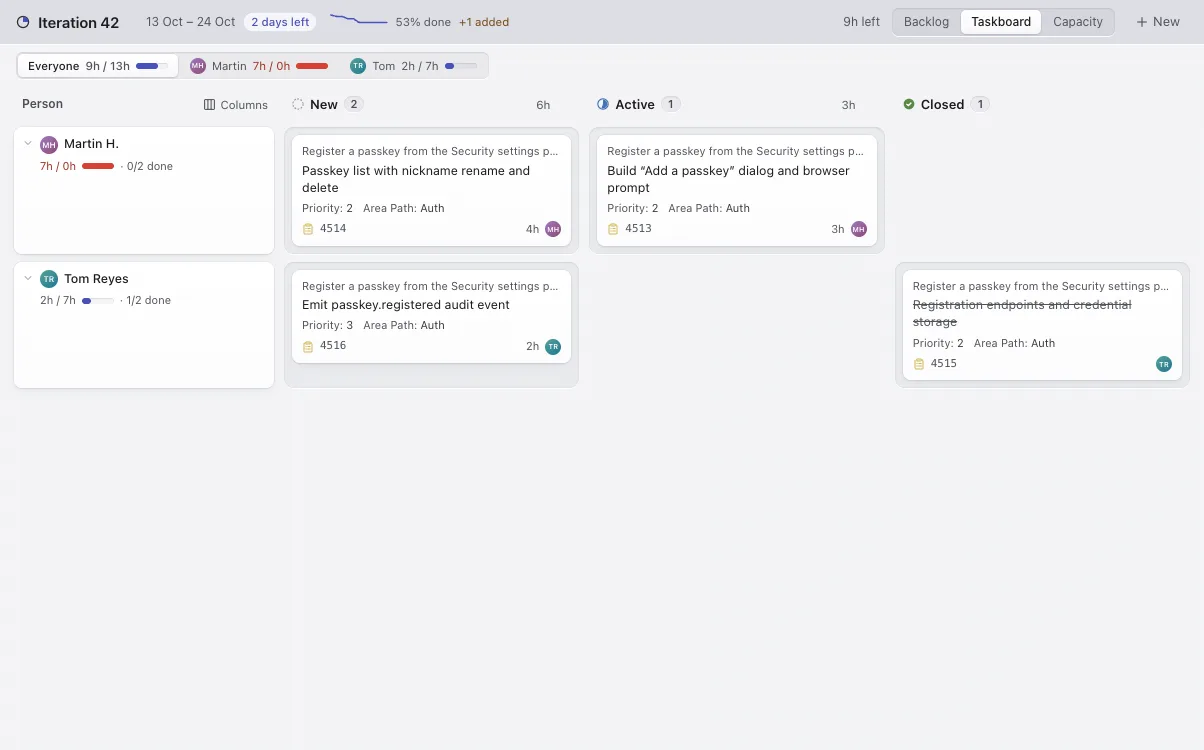Click the 13 Oct – 24 Oct dates
Screen dimensions: 1204x750
pyautogui.click(x=191, y=22)
